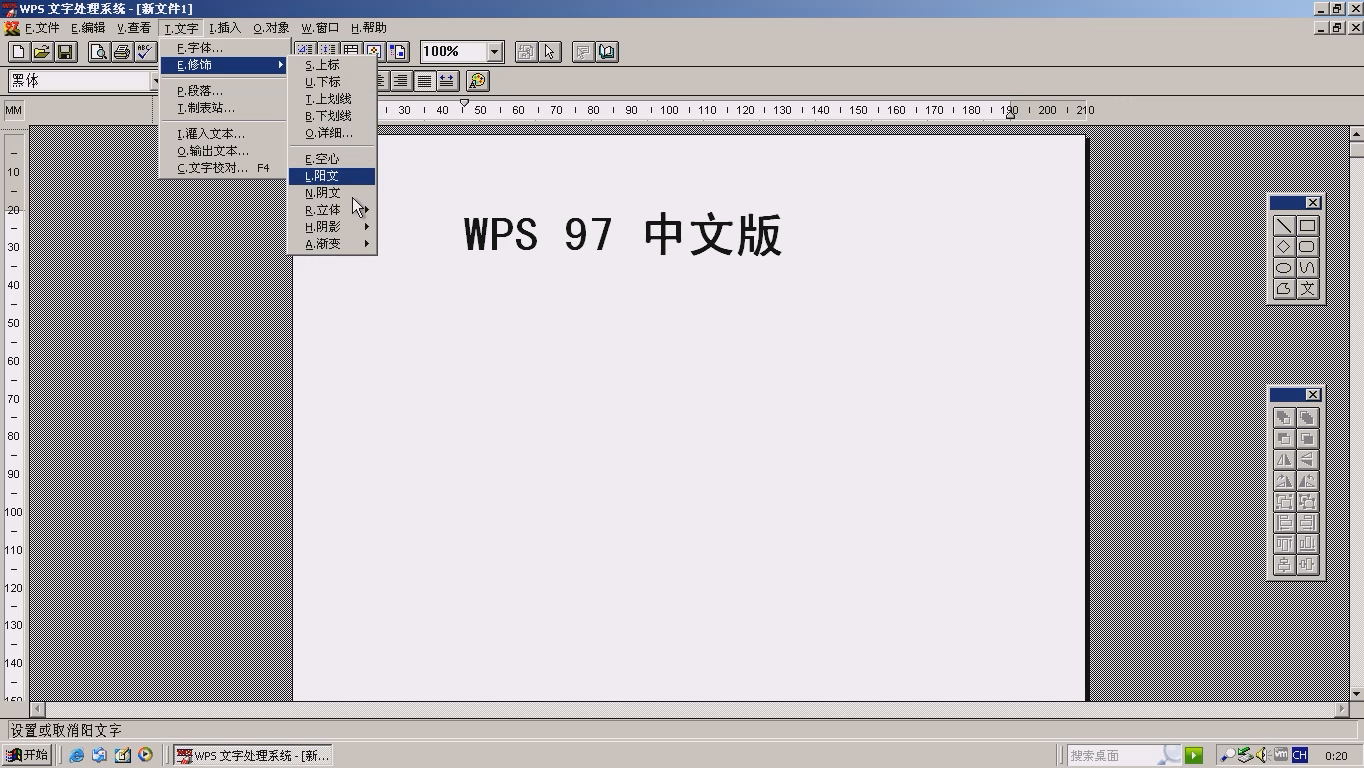1364x768 pixels.
Task: Click the 开始 Start button
Action: 27,755
